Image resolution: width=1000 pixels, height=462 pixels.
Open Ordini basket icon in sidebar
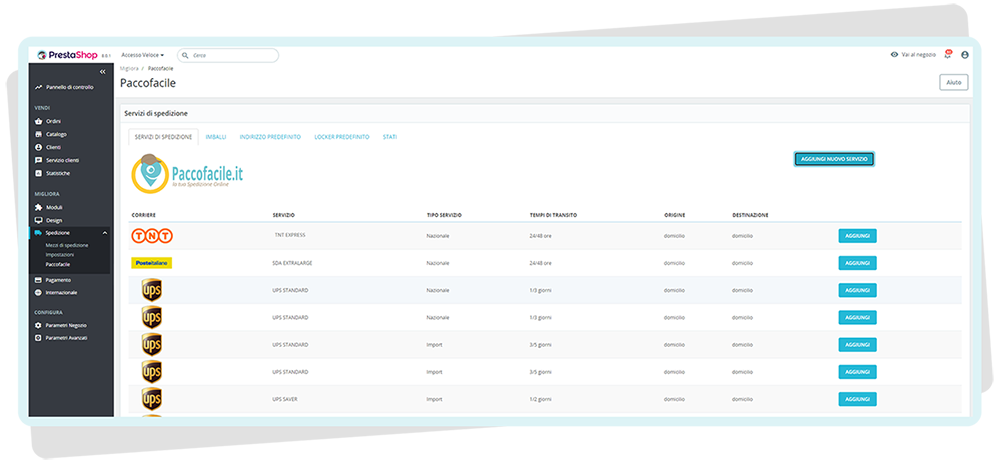click(x=38, y=121)
